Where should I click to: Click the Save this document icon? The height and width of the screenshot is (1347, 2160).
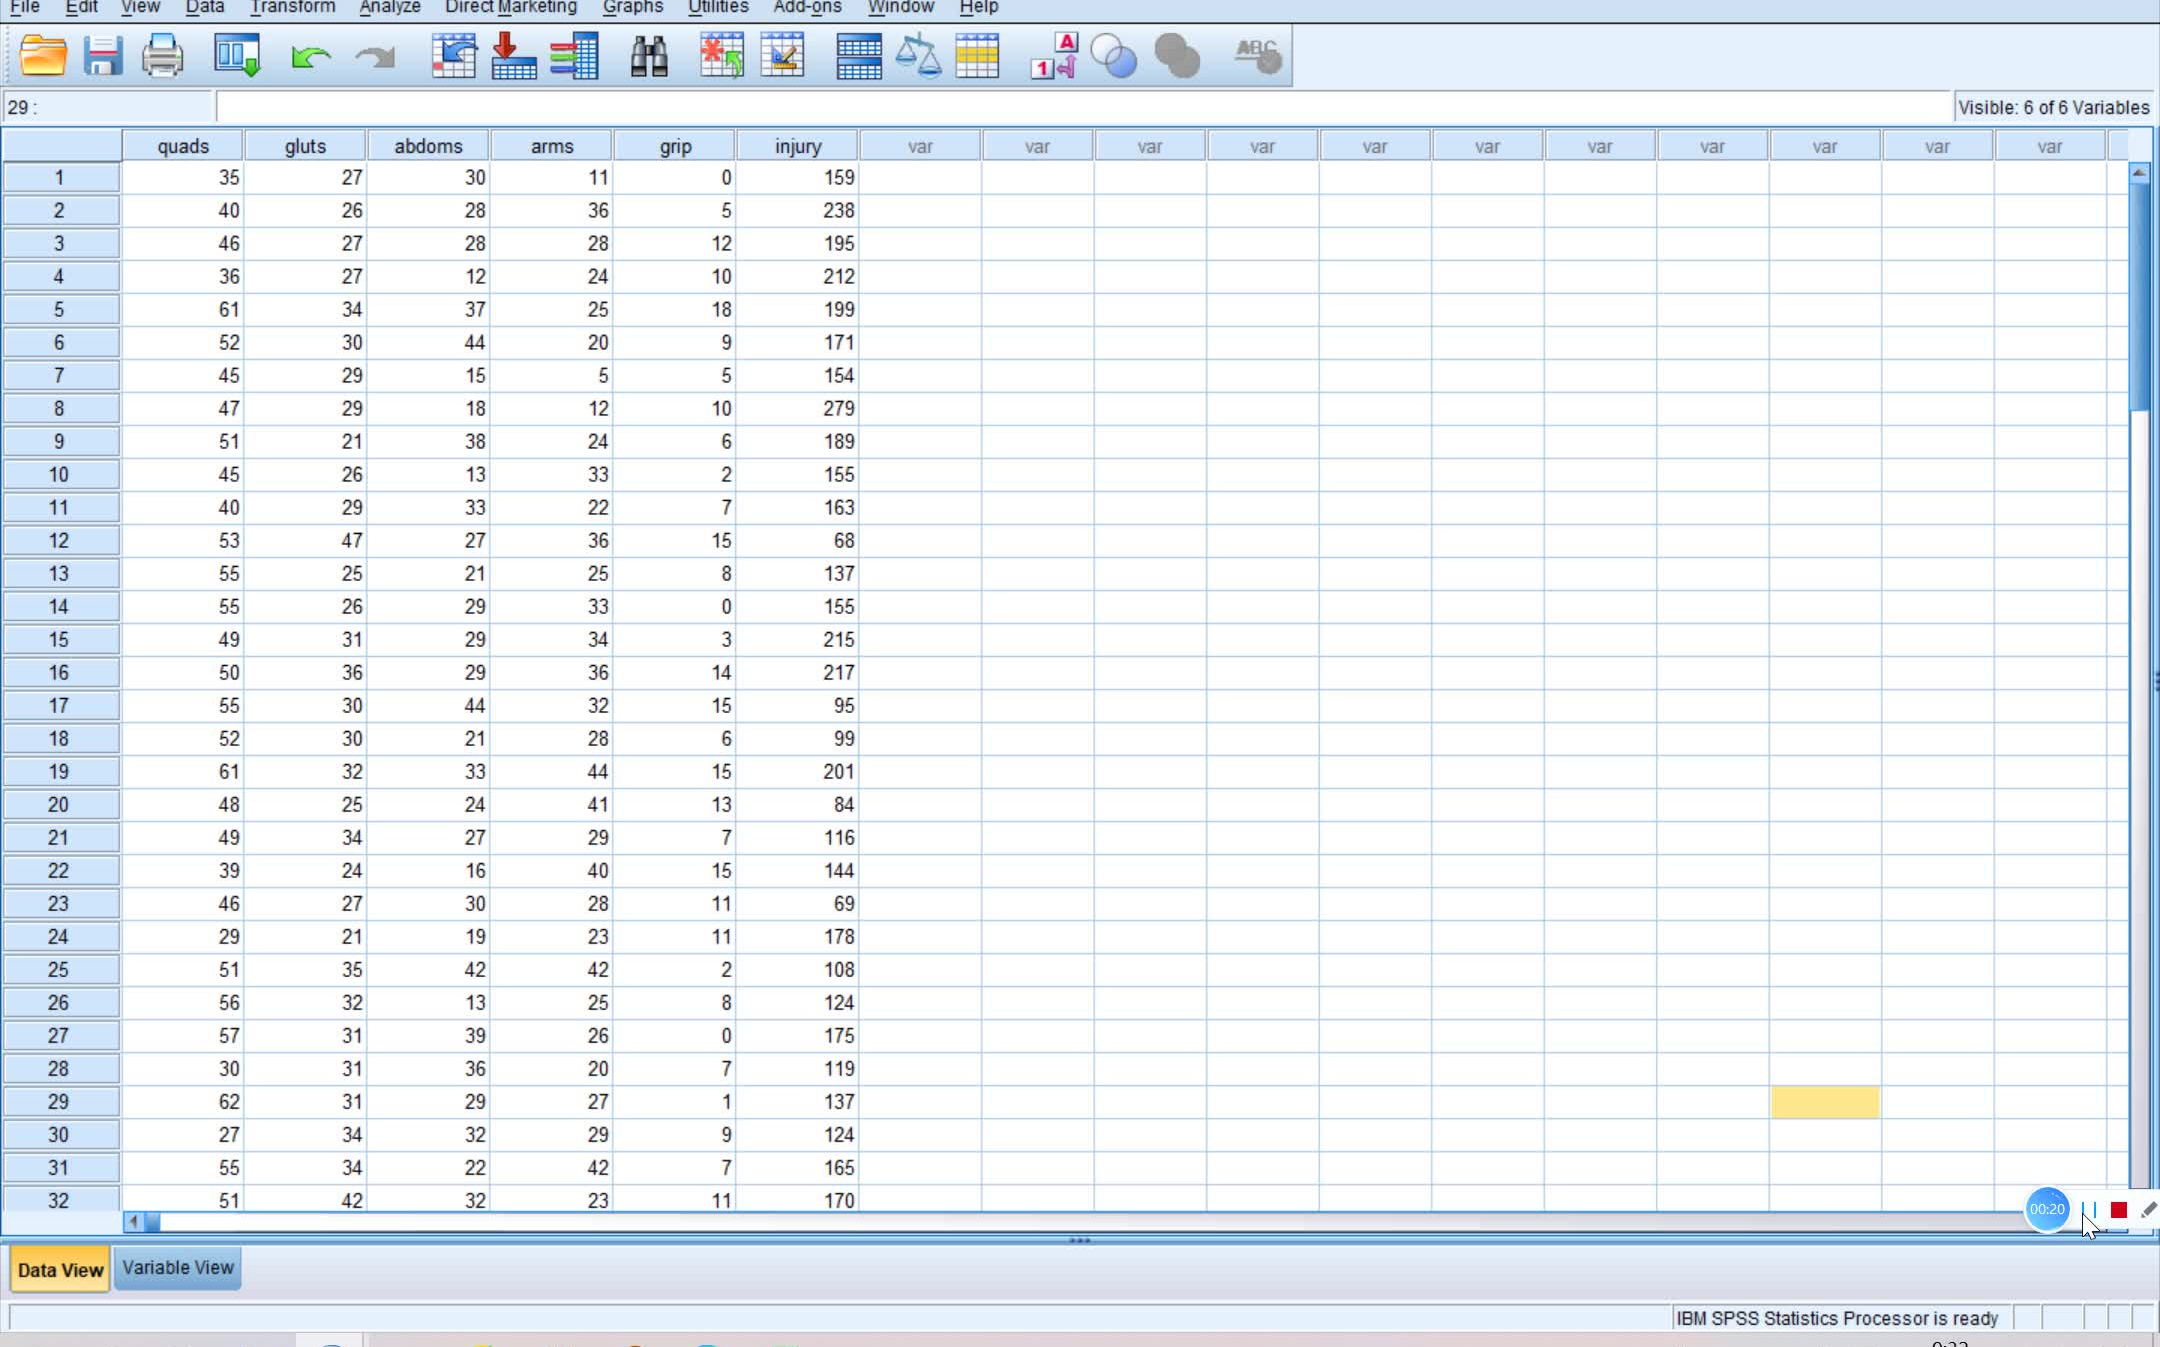click(x=102, y=55)
